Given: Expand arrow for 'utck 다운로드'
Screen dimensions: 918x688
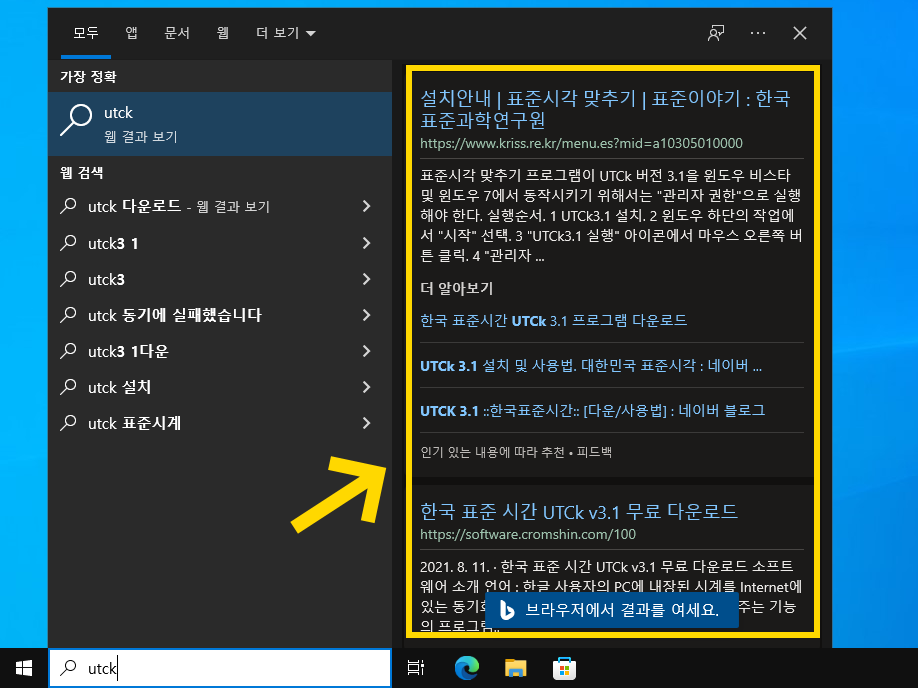Looking at the screenshot, I should (366, 206).
